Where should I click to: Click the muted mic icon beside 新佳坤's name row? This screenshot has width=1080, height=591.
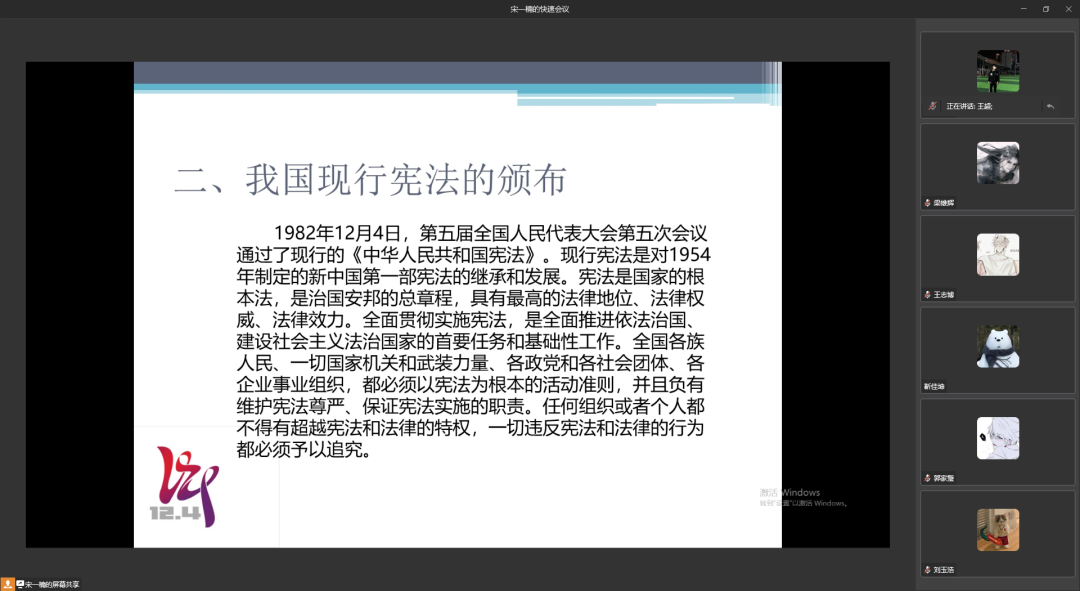coord(926,385)
